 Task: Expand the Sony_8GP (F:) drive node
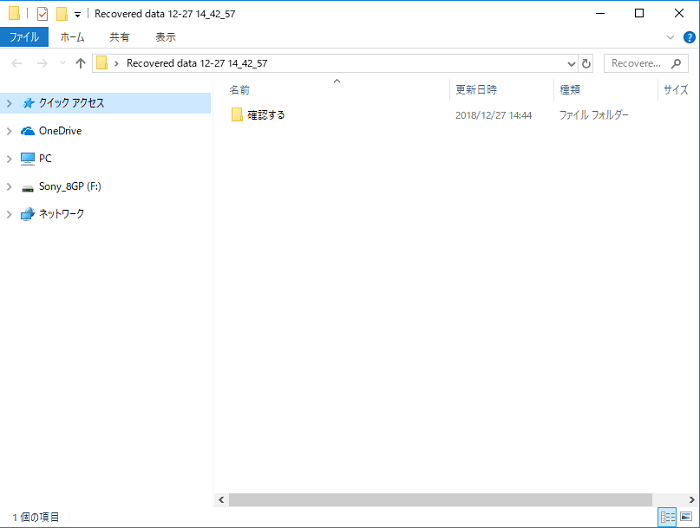pos(9,187)
